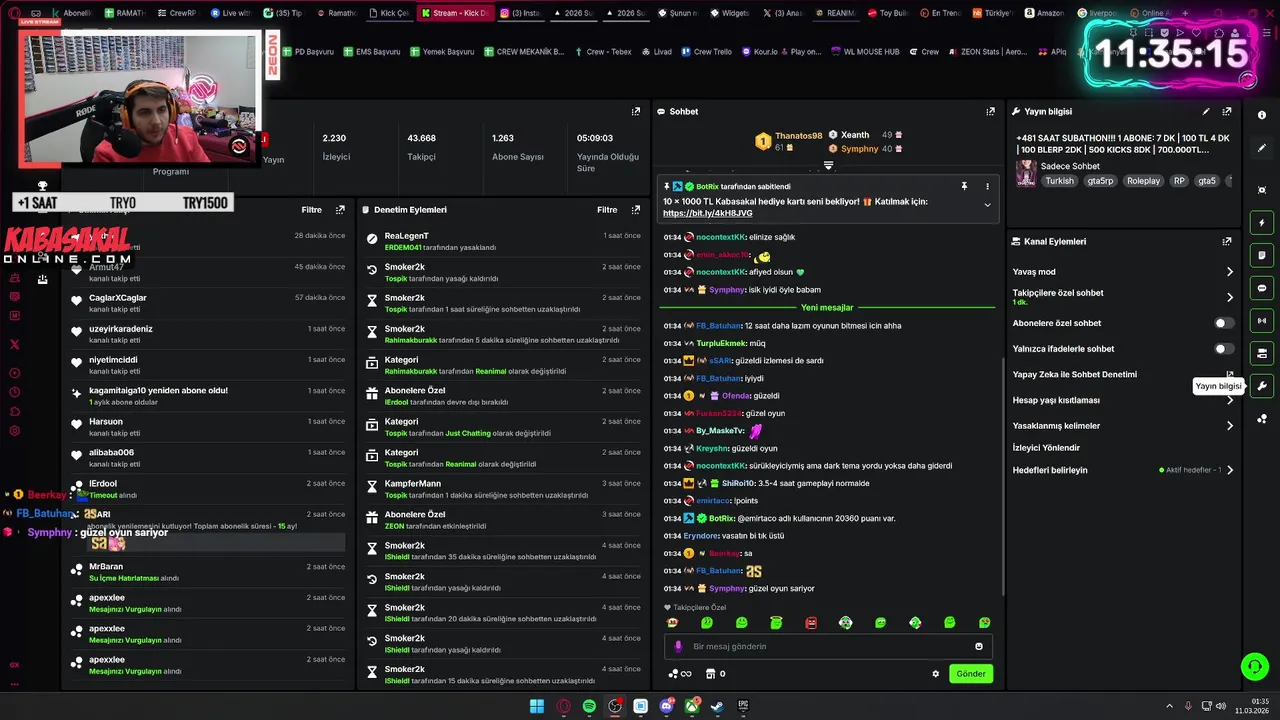Open WL MOUSE HUB bookmark
This screenshot has height=720, width=1280.
pos(864,52)
